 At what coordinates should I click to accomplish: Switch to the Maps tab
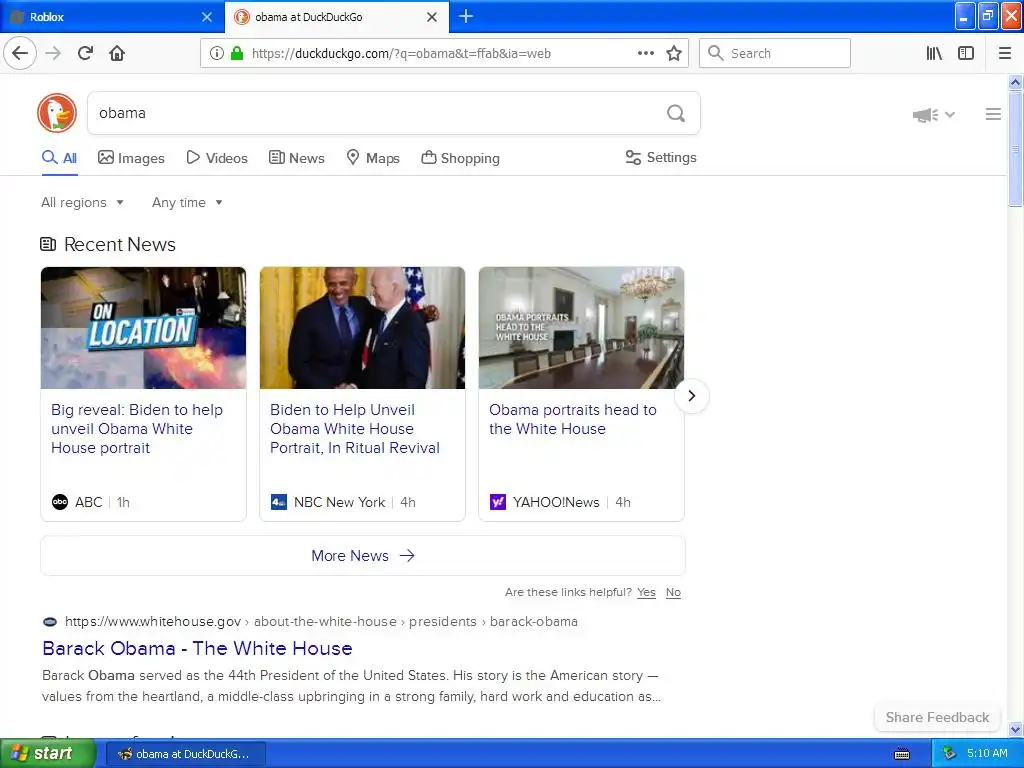point(373,158)
